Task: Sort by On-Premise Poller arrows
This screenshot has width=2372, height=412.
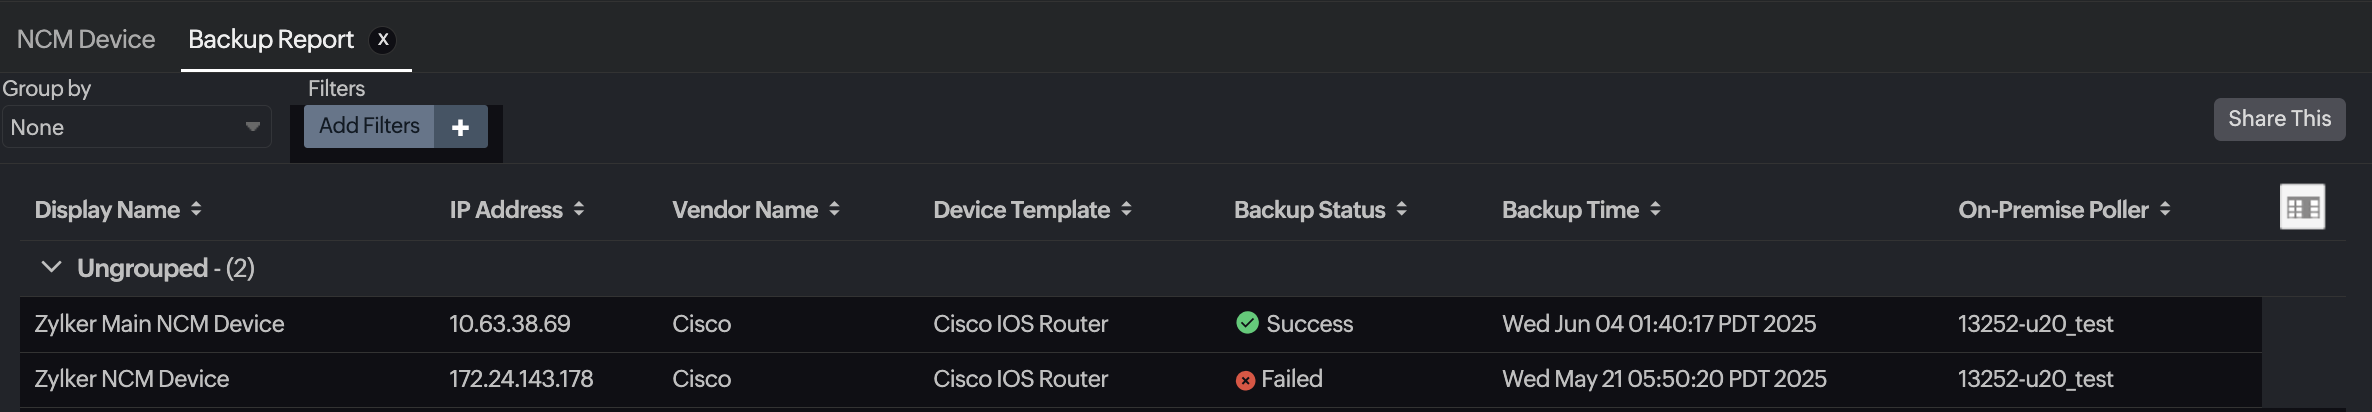Action: click(x=2165, y=209)
